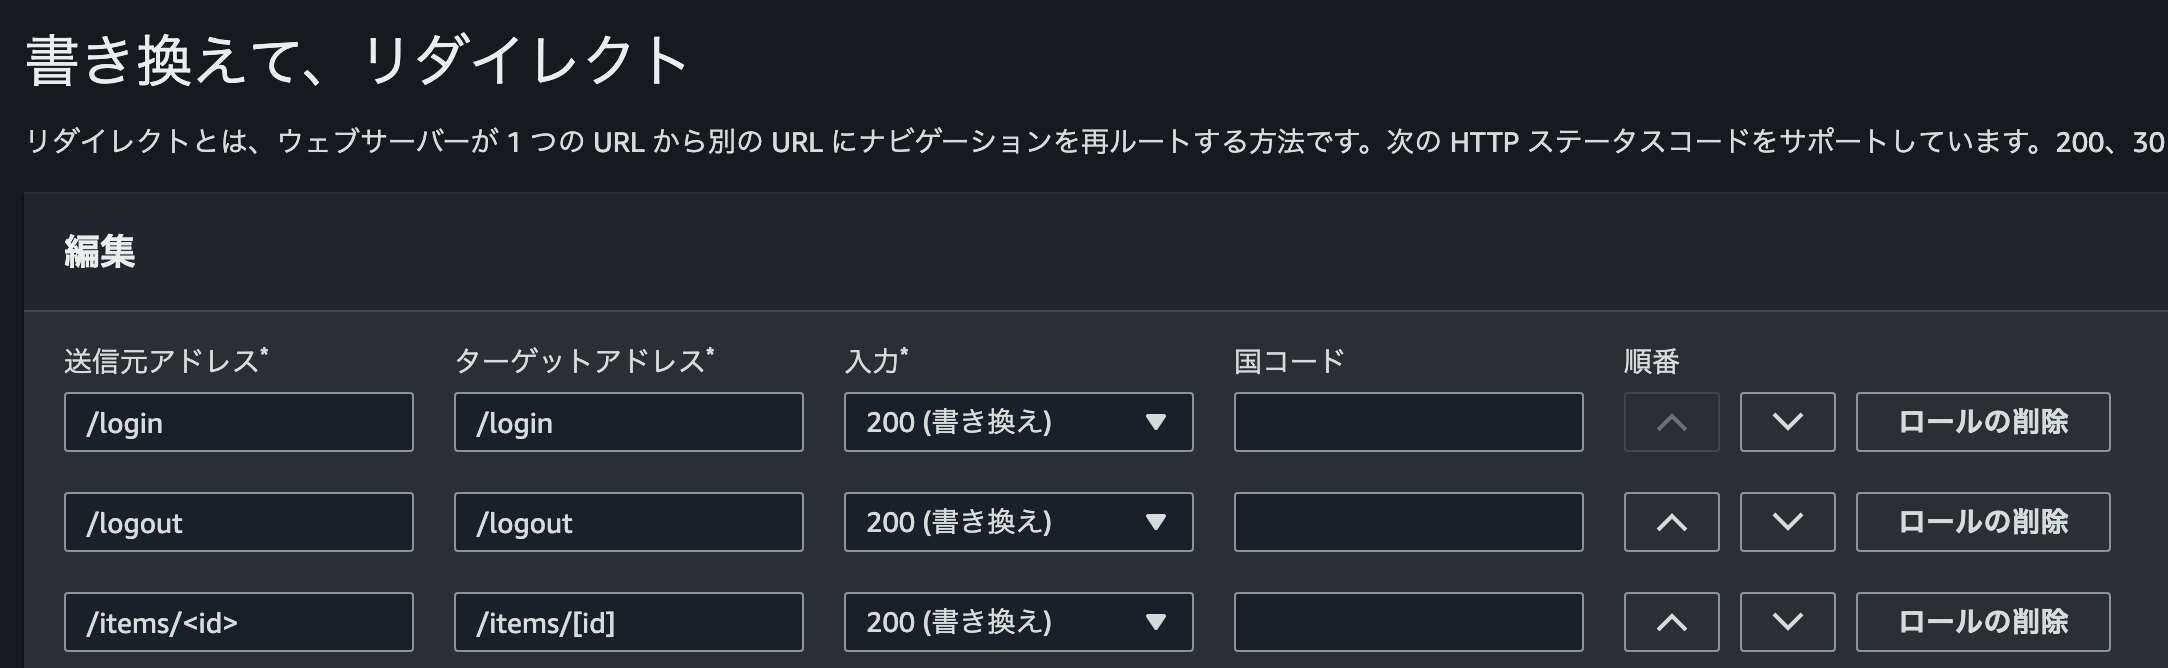
Task: Move the /items/<id> rule up in order
Action: [1671, 621]
